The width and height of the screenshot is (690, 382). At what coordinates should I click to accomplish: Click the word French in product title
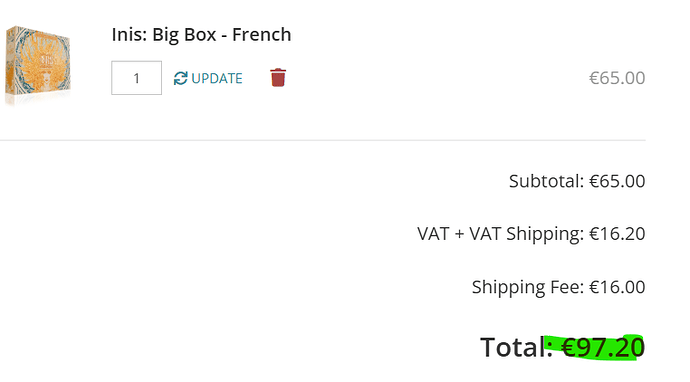261,34
